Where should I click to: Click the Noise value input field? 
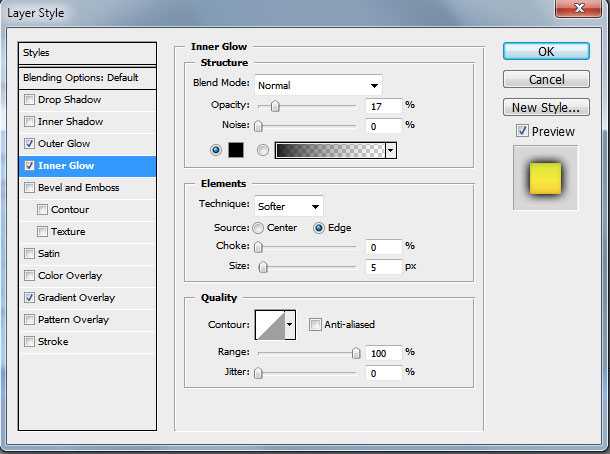pos(384,126)
